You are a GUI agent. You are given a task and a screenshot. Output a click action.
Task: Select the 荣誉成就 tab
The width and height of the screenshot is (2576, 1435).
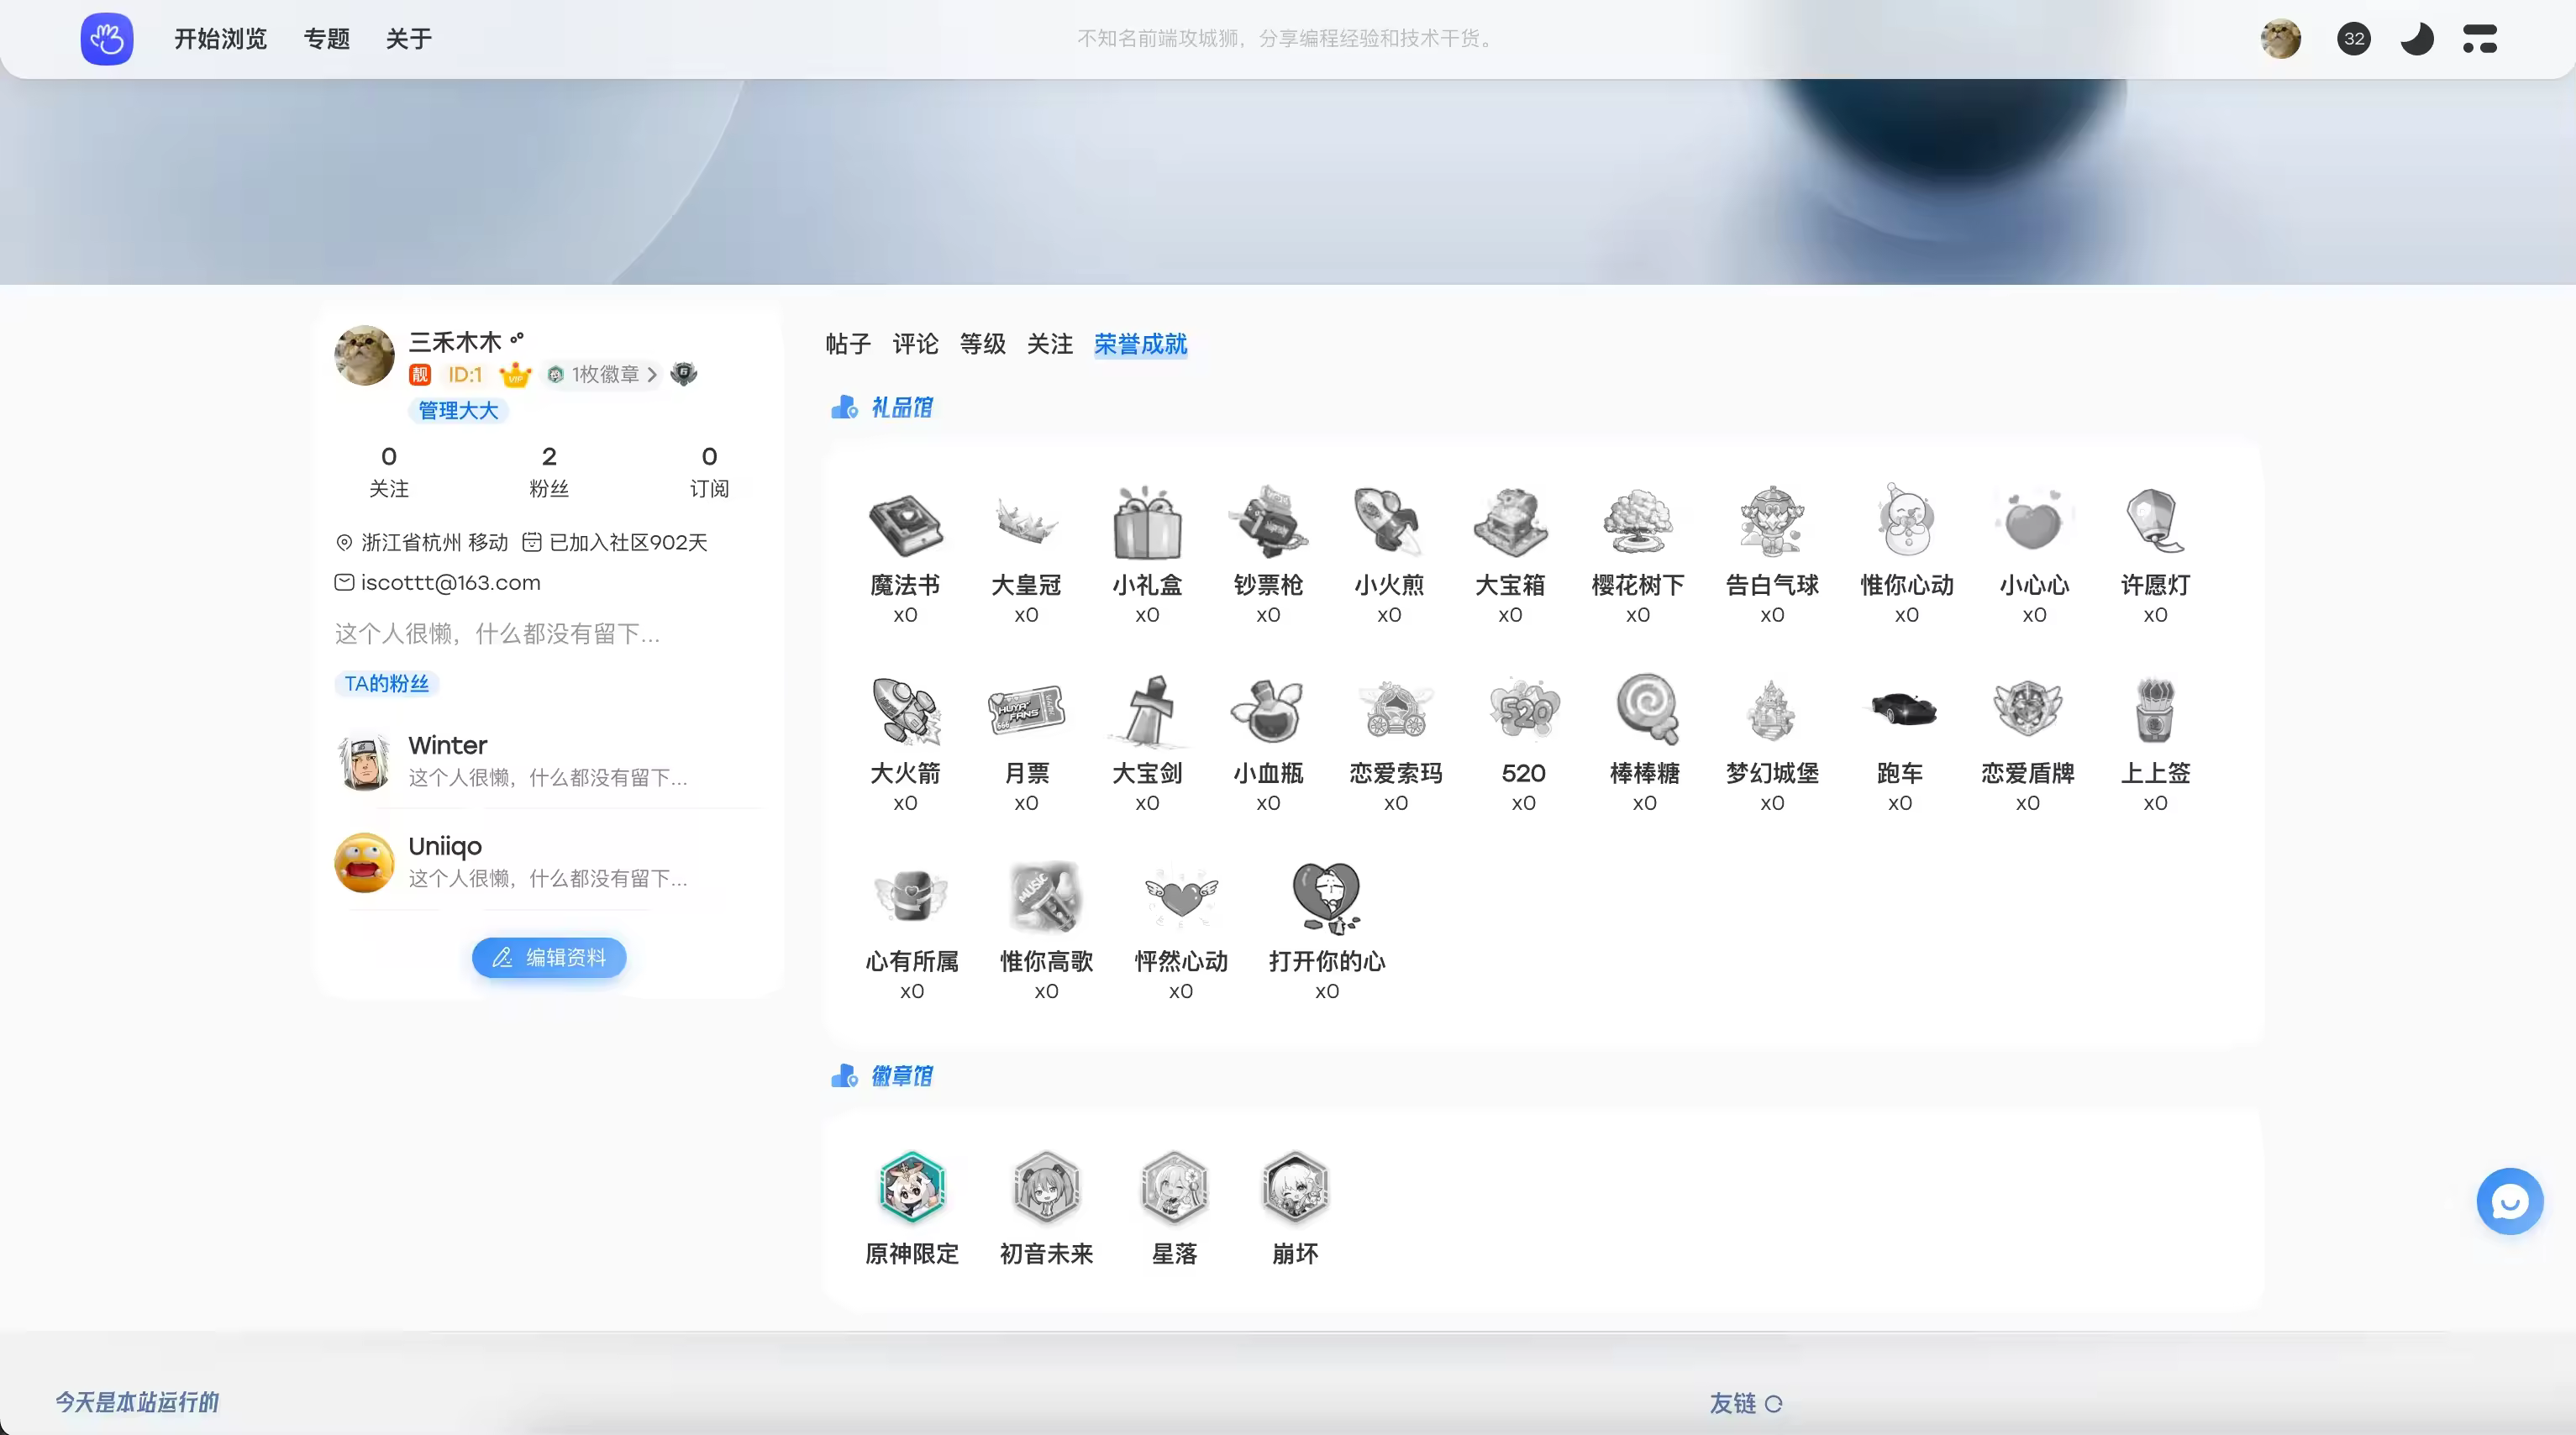[1141, 344]
